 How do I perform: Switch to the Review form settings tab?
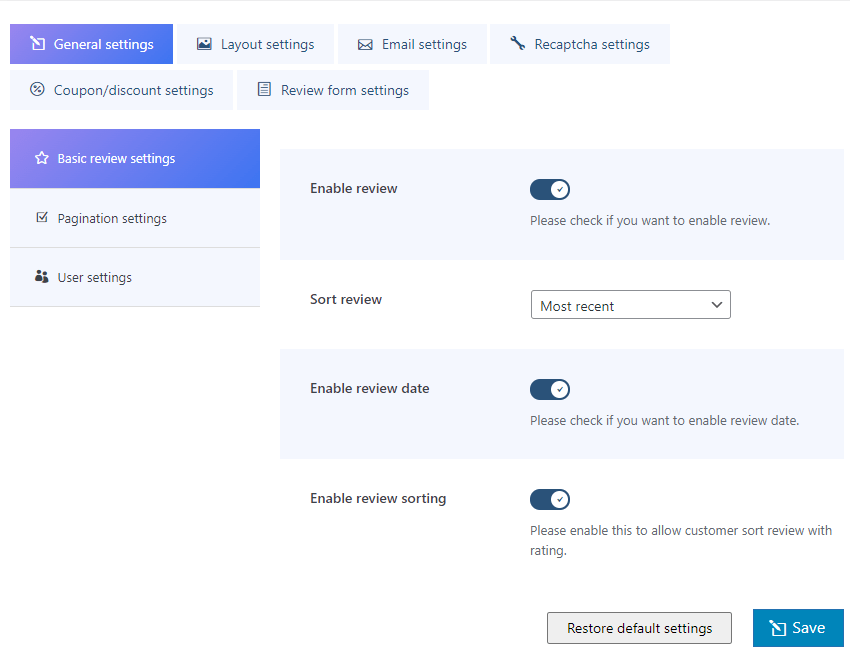[x=333, y=90]
